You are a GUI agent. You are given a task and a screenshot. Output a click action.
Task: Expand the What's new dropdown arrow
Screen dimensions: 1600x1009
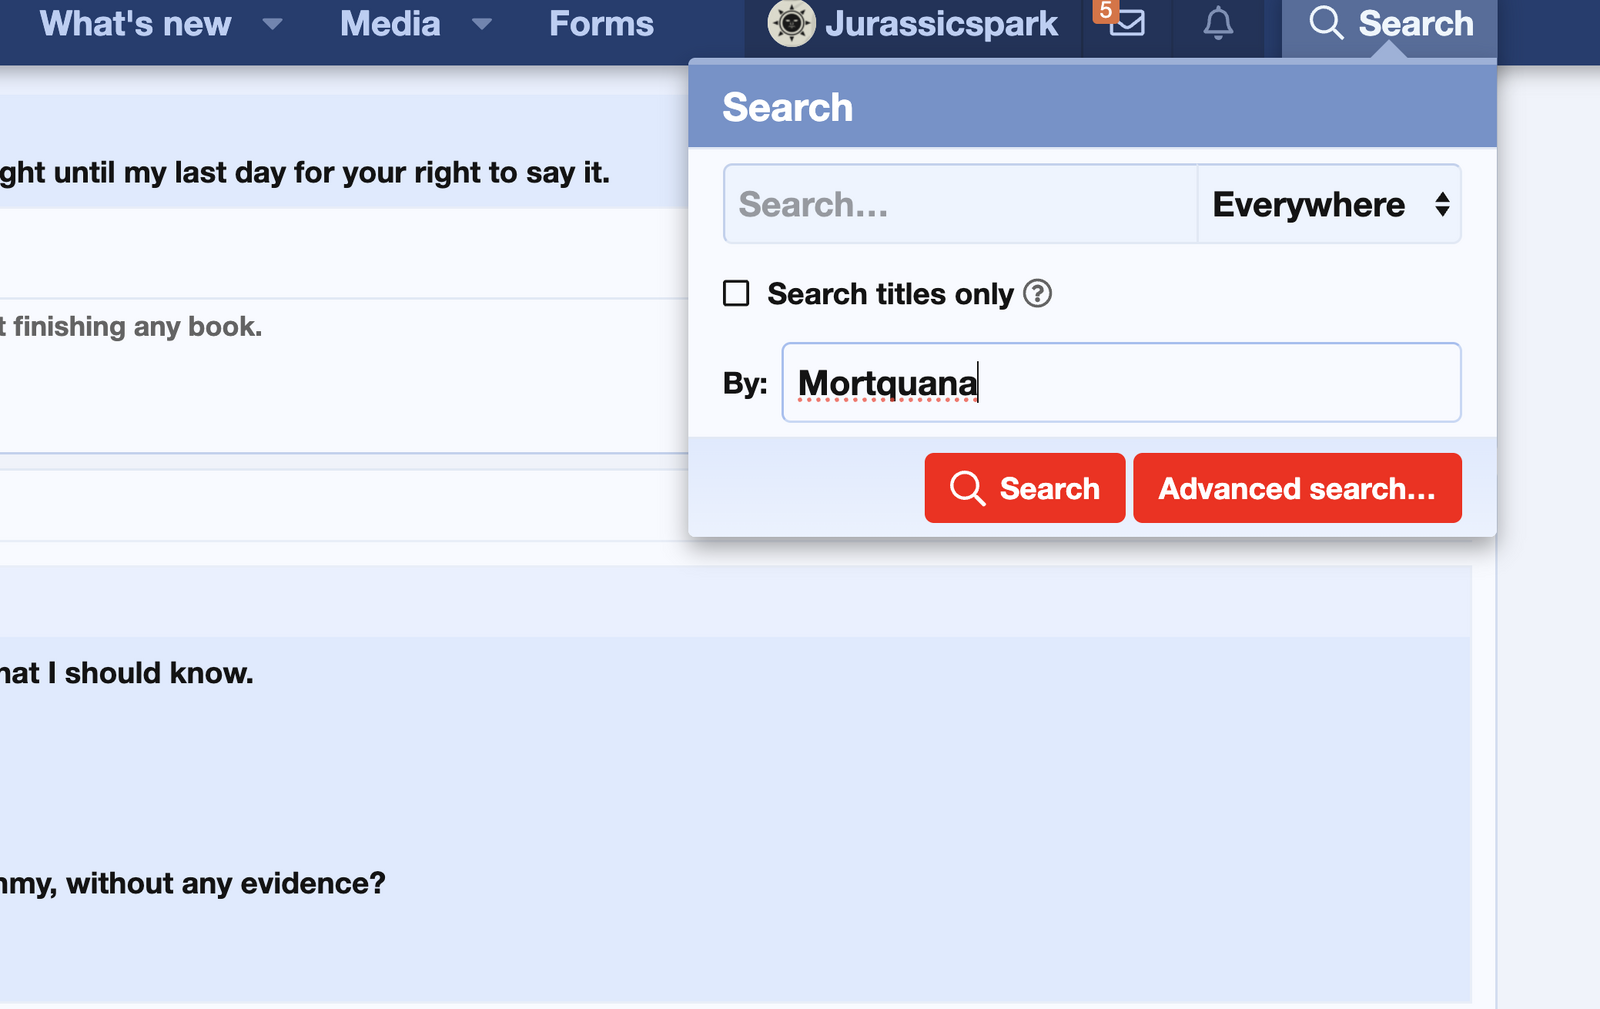[x=272, y=24]
